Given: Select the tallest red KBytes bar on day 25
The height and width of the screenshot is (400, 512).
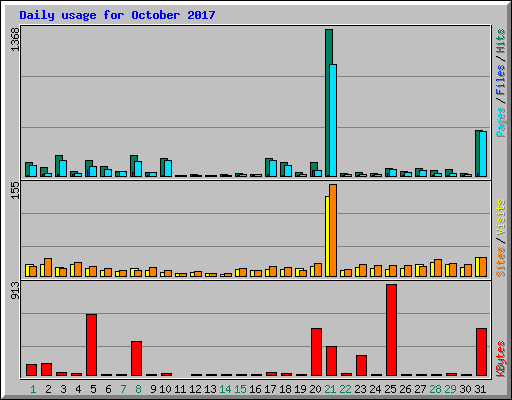Looking at the screenshot, I should (x=391, y=330).
